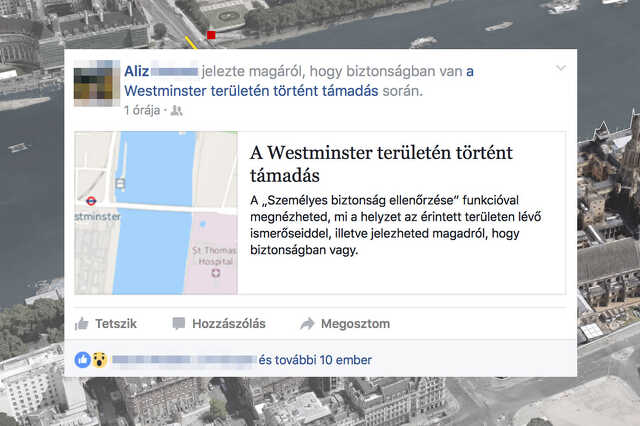Click the wow reaction emoji icon
Screen dimensions: 640x426
click(99, 360)
